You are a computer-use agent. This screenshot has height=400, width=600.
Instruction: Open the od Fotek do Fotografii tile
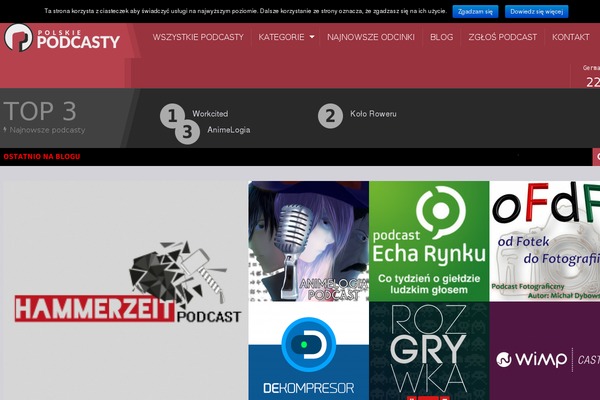pyautogui.click(x=545, y=241)
